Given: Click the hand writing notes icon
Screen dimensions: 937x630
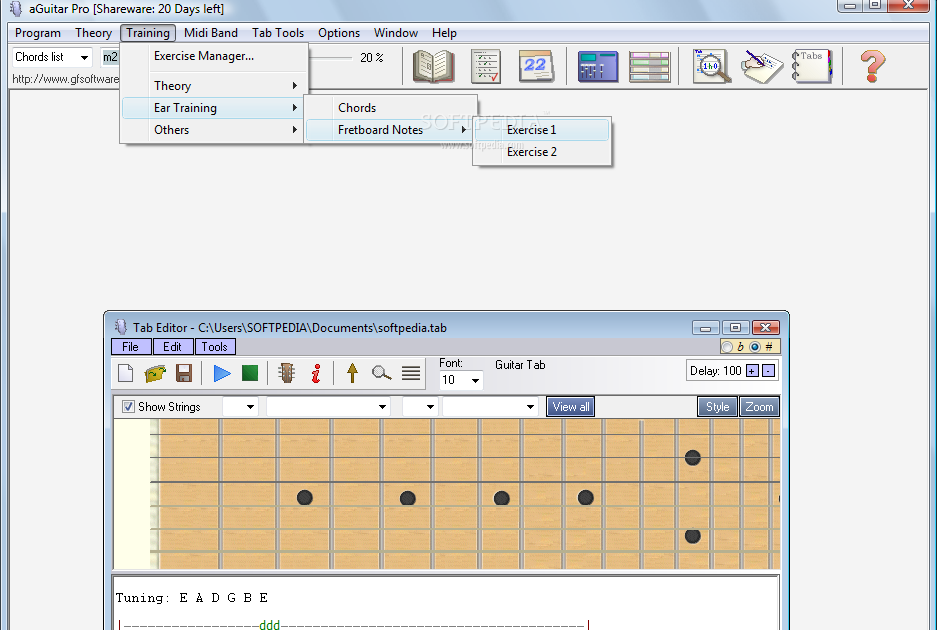Looking at the screenshot, I should pos(762,66).
